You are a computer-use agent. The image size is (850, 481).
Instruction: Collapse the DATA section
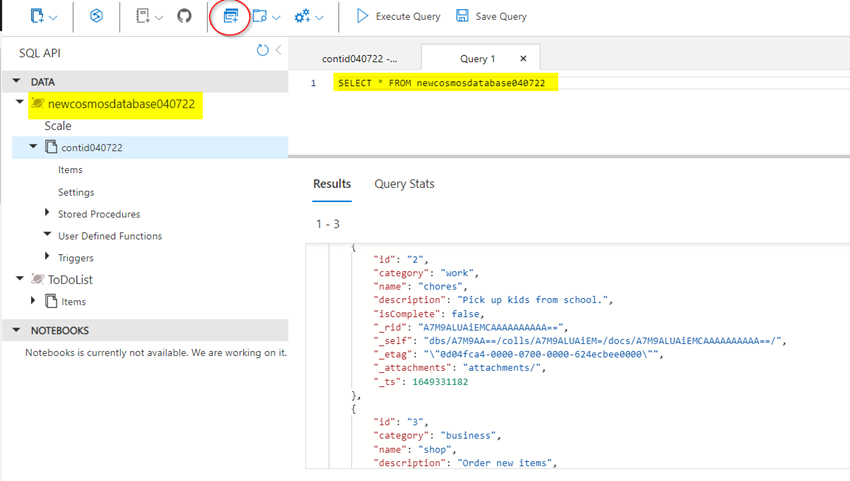pos(16,81)
